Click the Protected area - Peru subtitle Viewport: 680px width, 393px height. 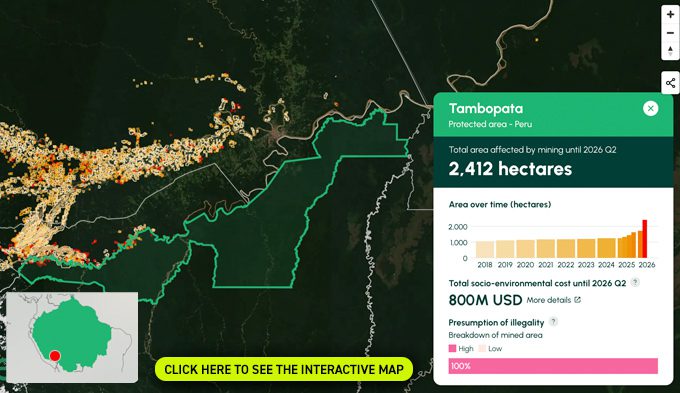[490, 124]
